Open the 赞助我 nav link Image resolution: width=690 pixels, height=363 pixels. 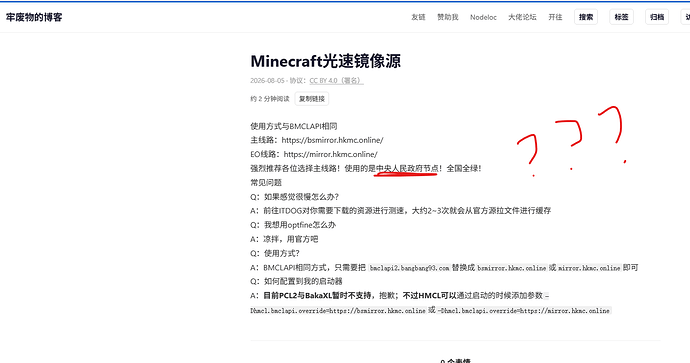pyautogui.click(x=448, y=17)
